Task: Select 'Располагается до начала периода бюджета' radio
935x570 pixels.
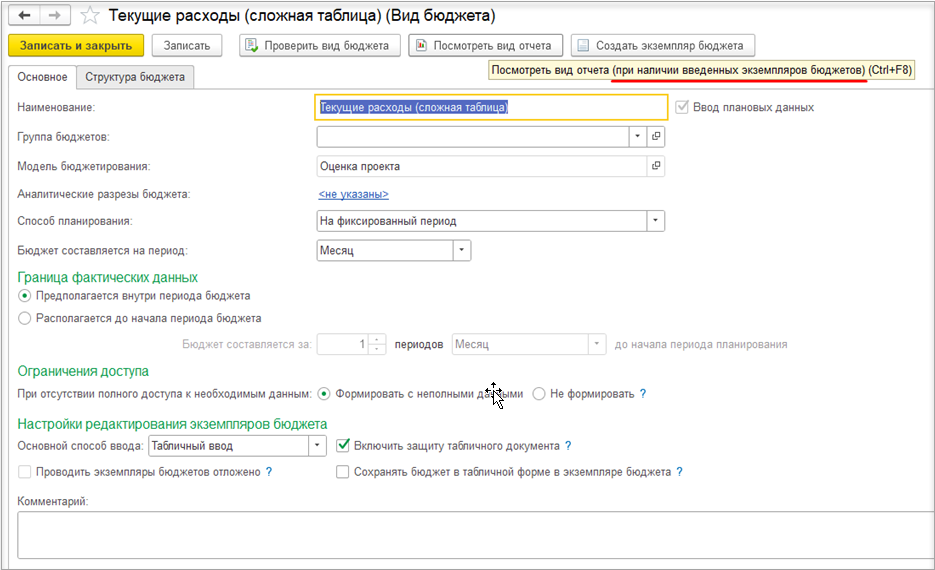Action: [x=25, y=318]
